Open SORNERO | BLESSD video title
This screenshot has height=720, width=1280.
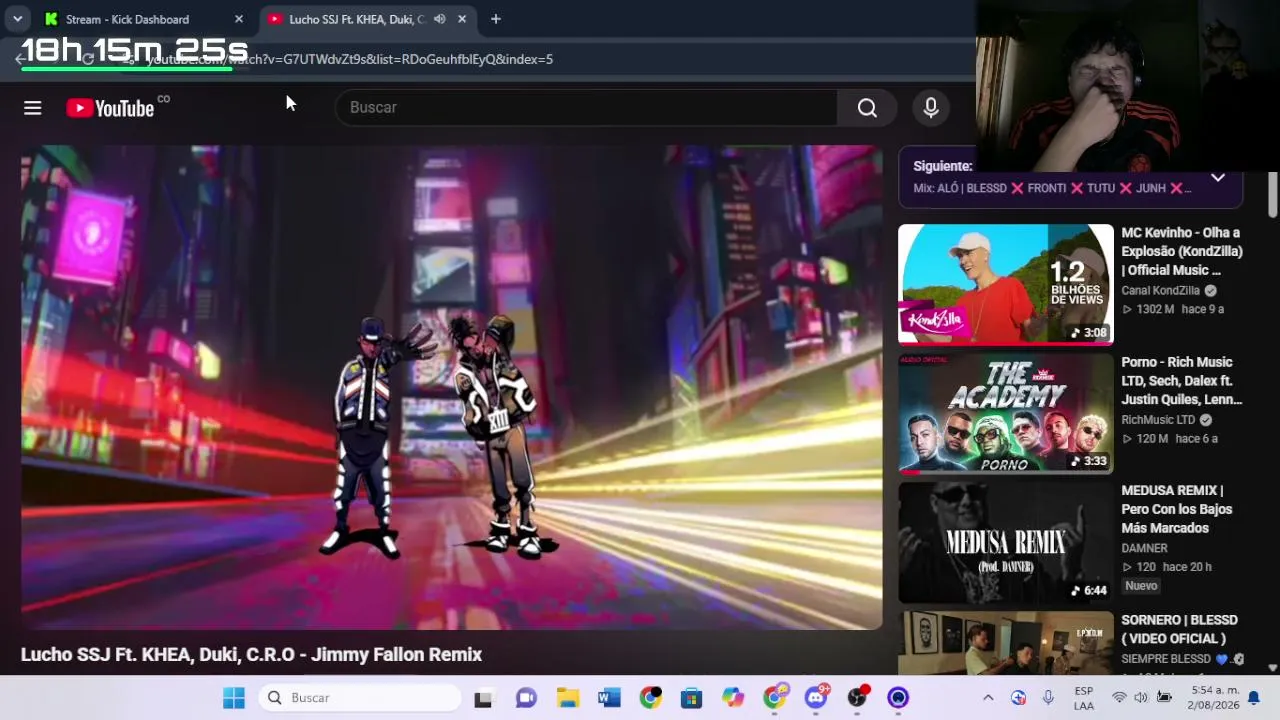click(1179, 629)
